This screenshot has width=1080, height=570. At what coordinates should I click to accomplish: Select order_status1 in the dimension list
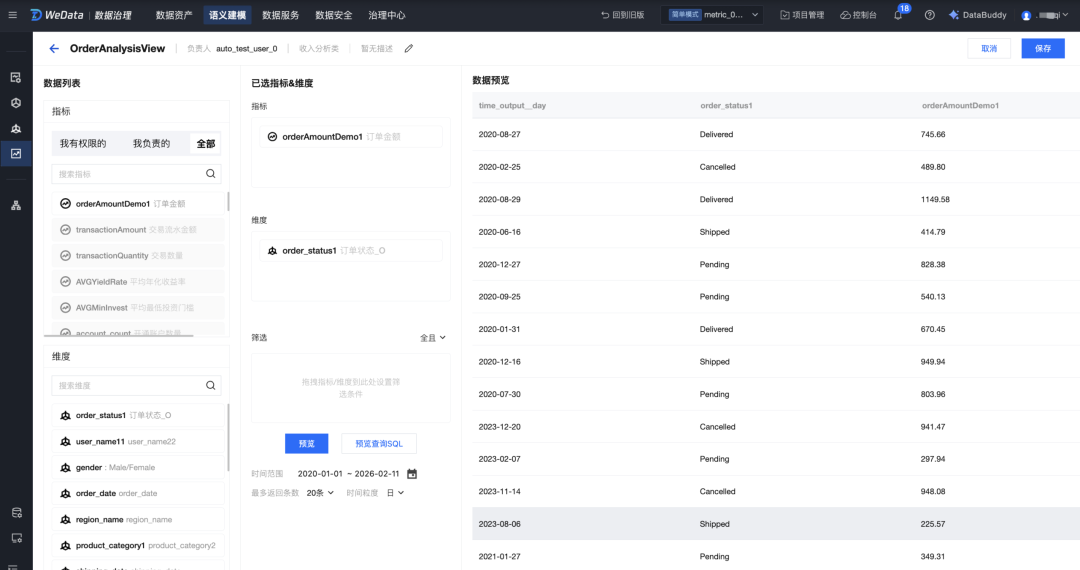[138, 415]
